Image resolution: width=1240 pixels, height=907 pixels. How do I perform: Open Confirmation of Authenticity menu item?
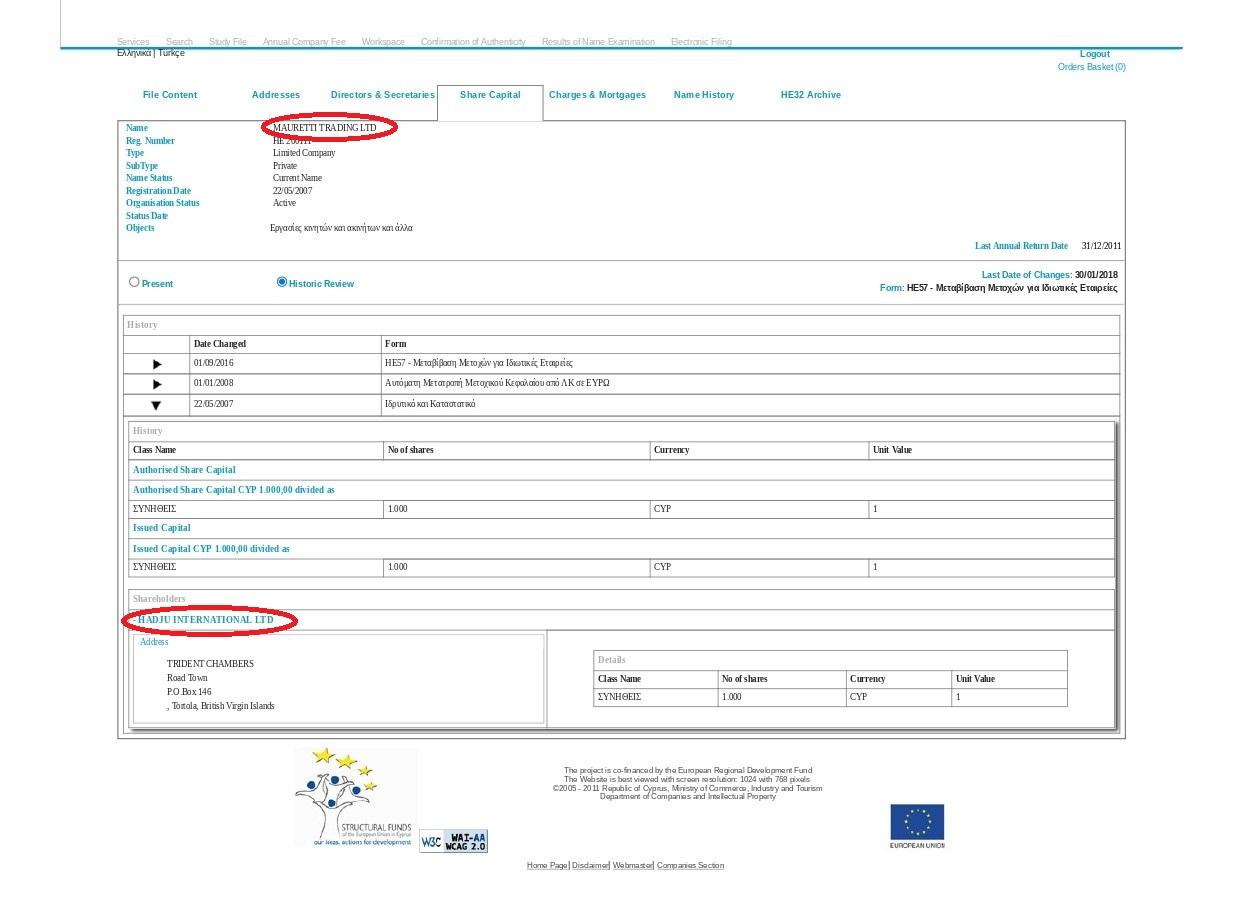click(x=473, y=42)
